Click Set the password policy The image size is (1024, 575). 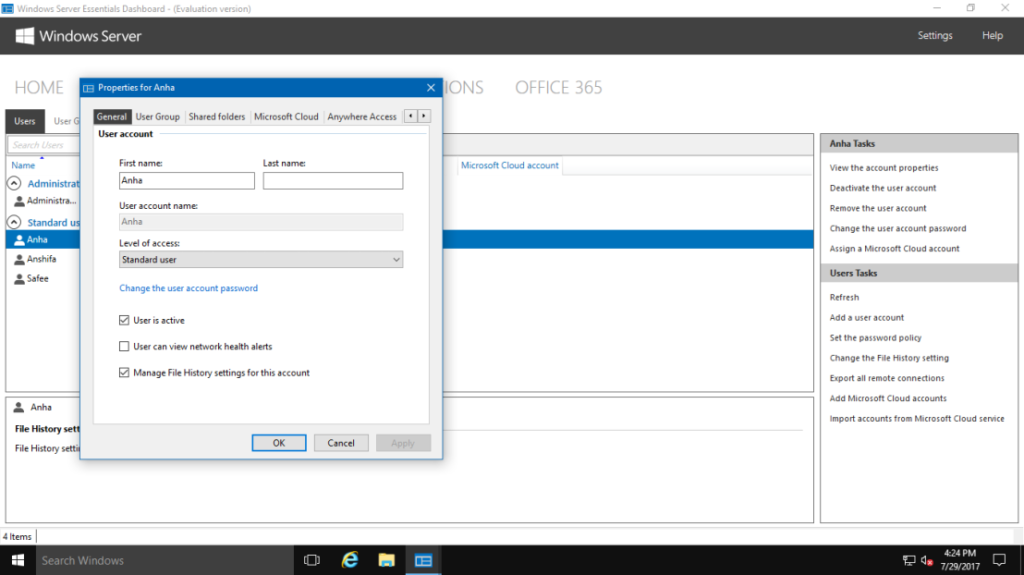(875, 338)
